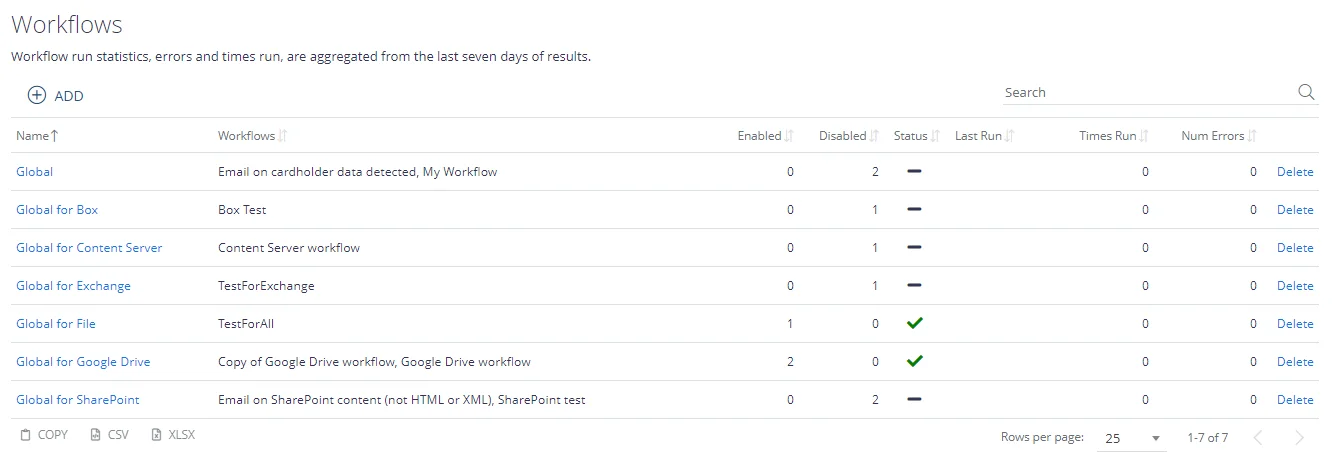Sort by Enabled column arrows
The height and width of the screenshot is (471, 1332).
[789, 136]
